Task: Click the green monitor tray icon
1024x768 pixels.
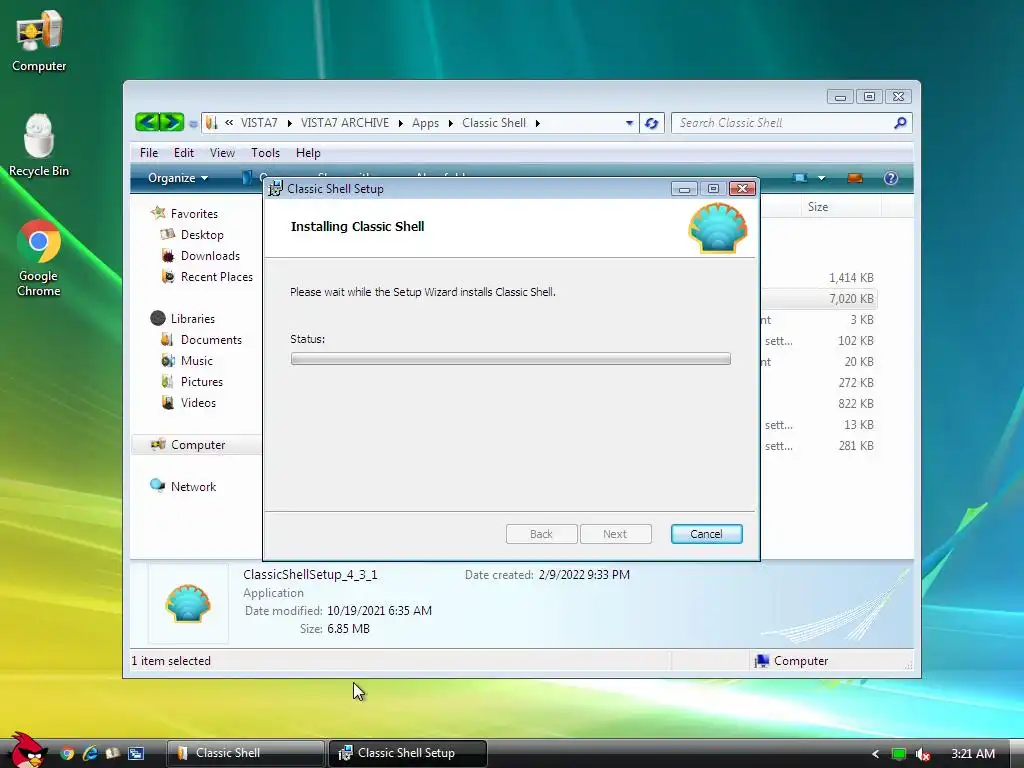Action: (899, 754)
